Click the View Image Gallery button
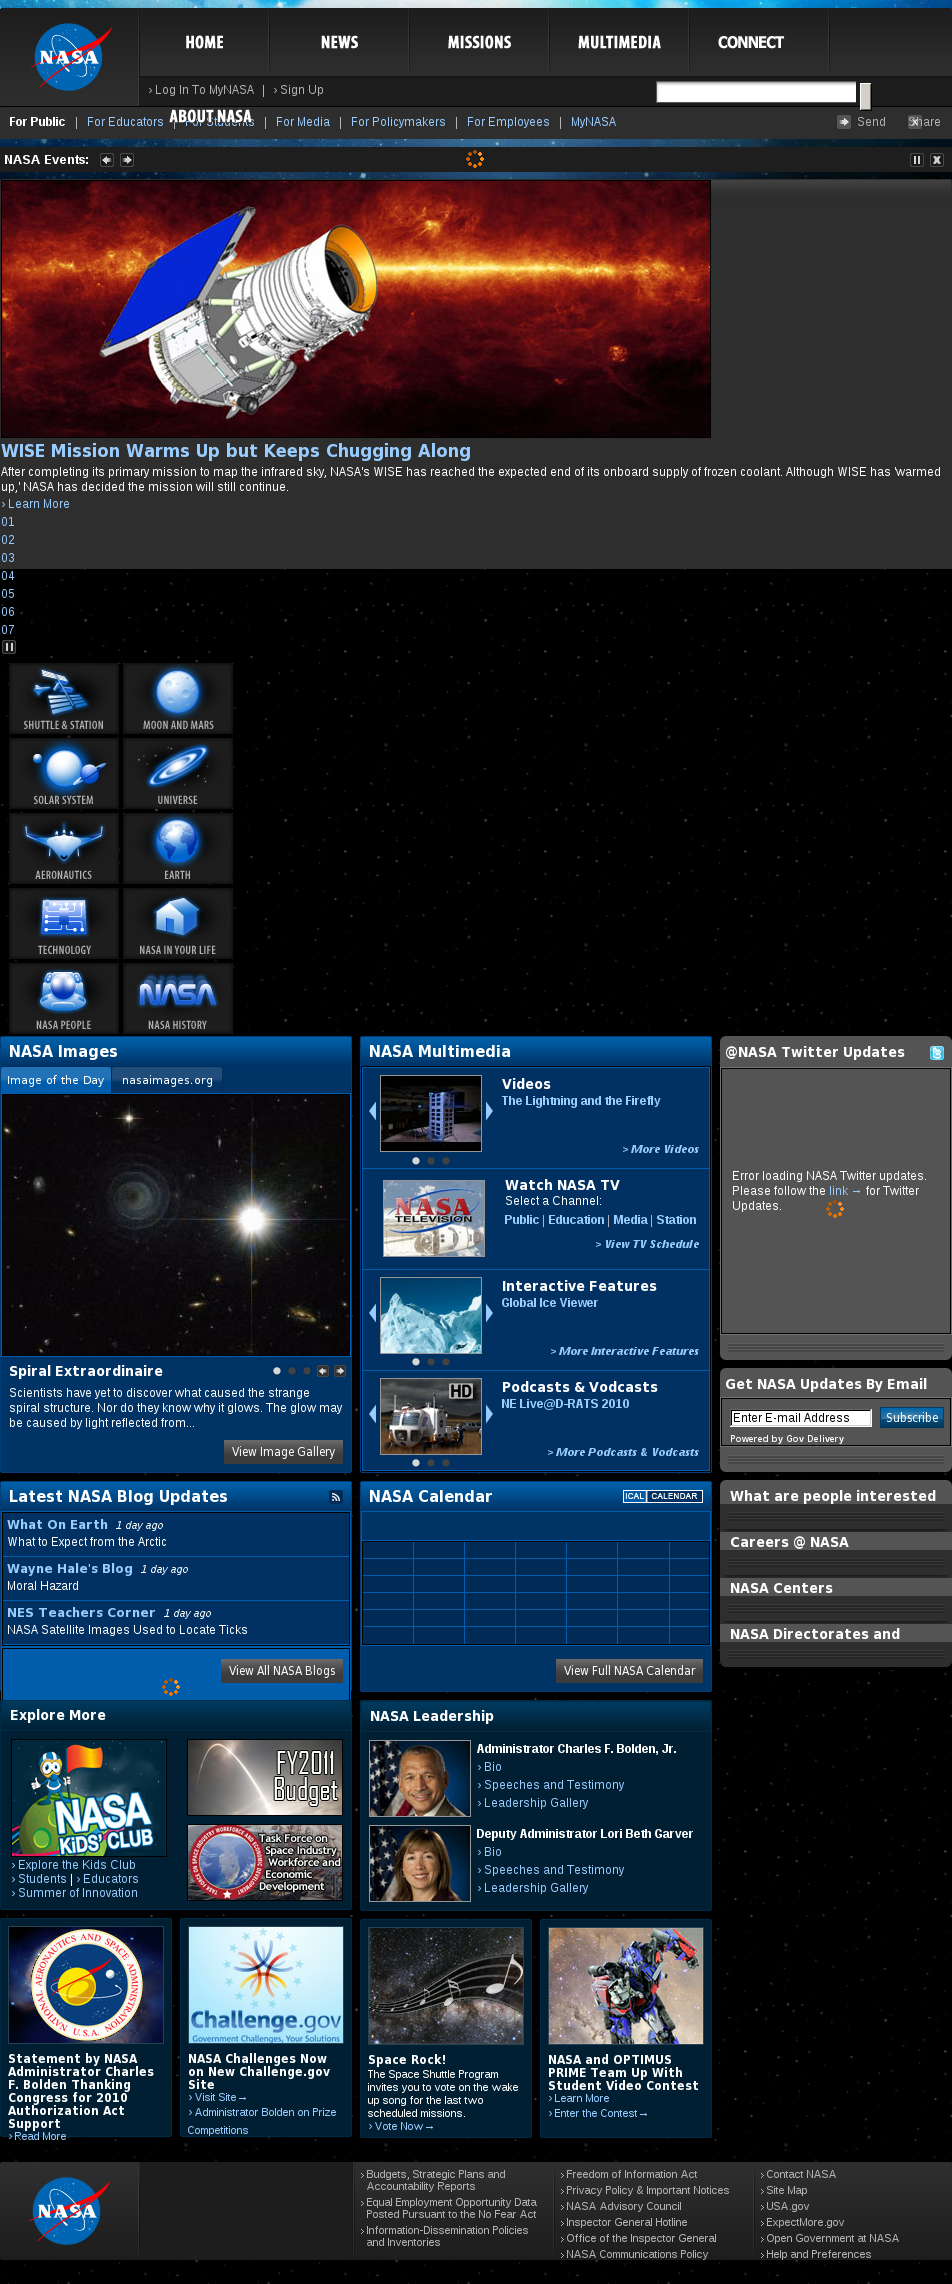Screen dimensions: 952x2284 [x=283, y=1452]
